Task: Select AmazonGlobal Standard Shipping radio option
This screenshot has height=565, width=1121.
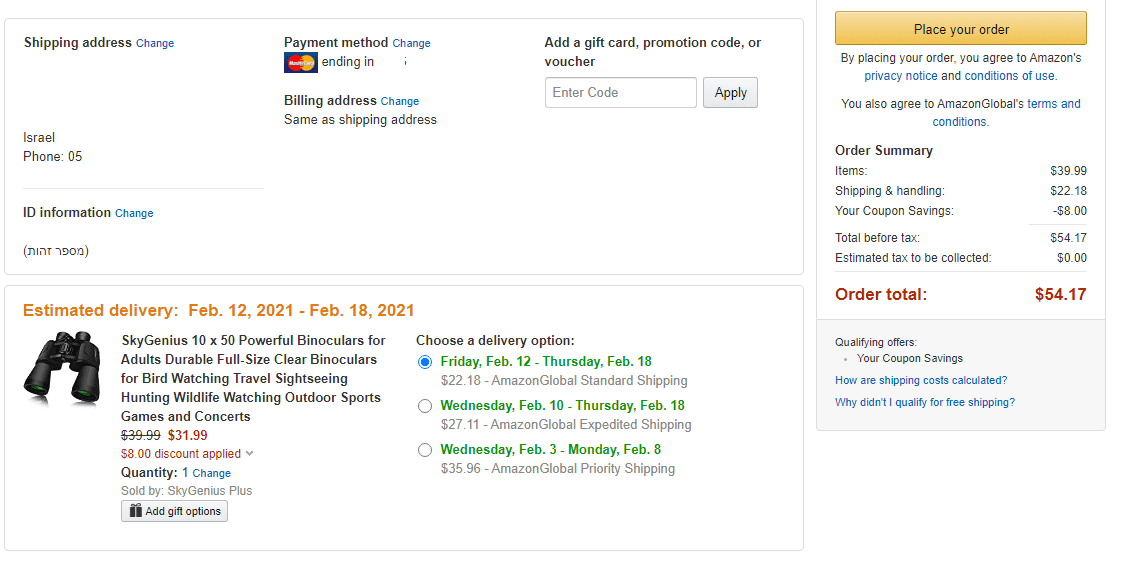Action: [425, 362]
